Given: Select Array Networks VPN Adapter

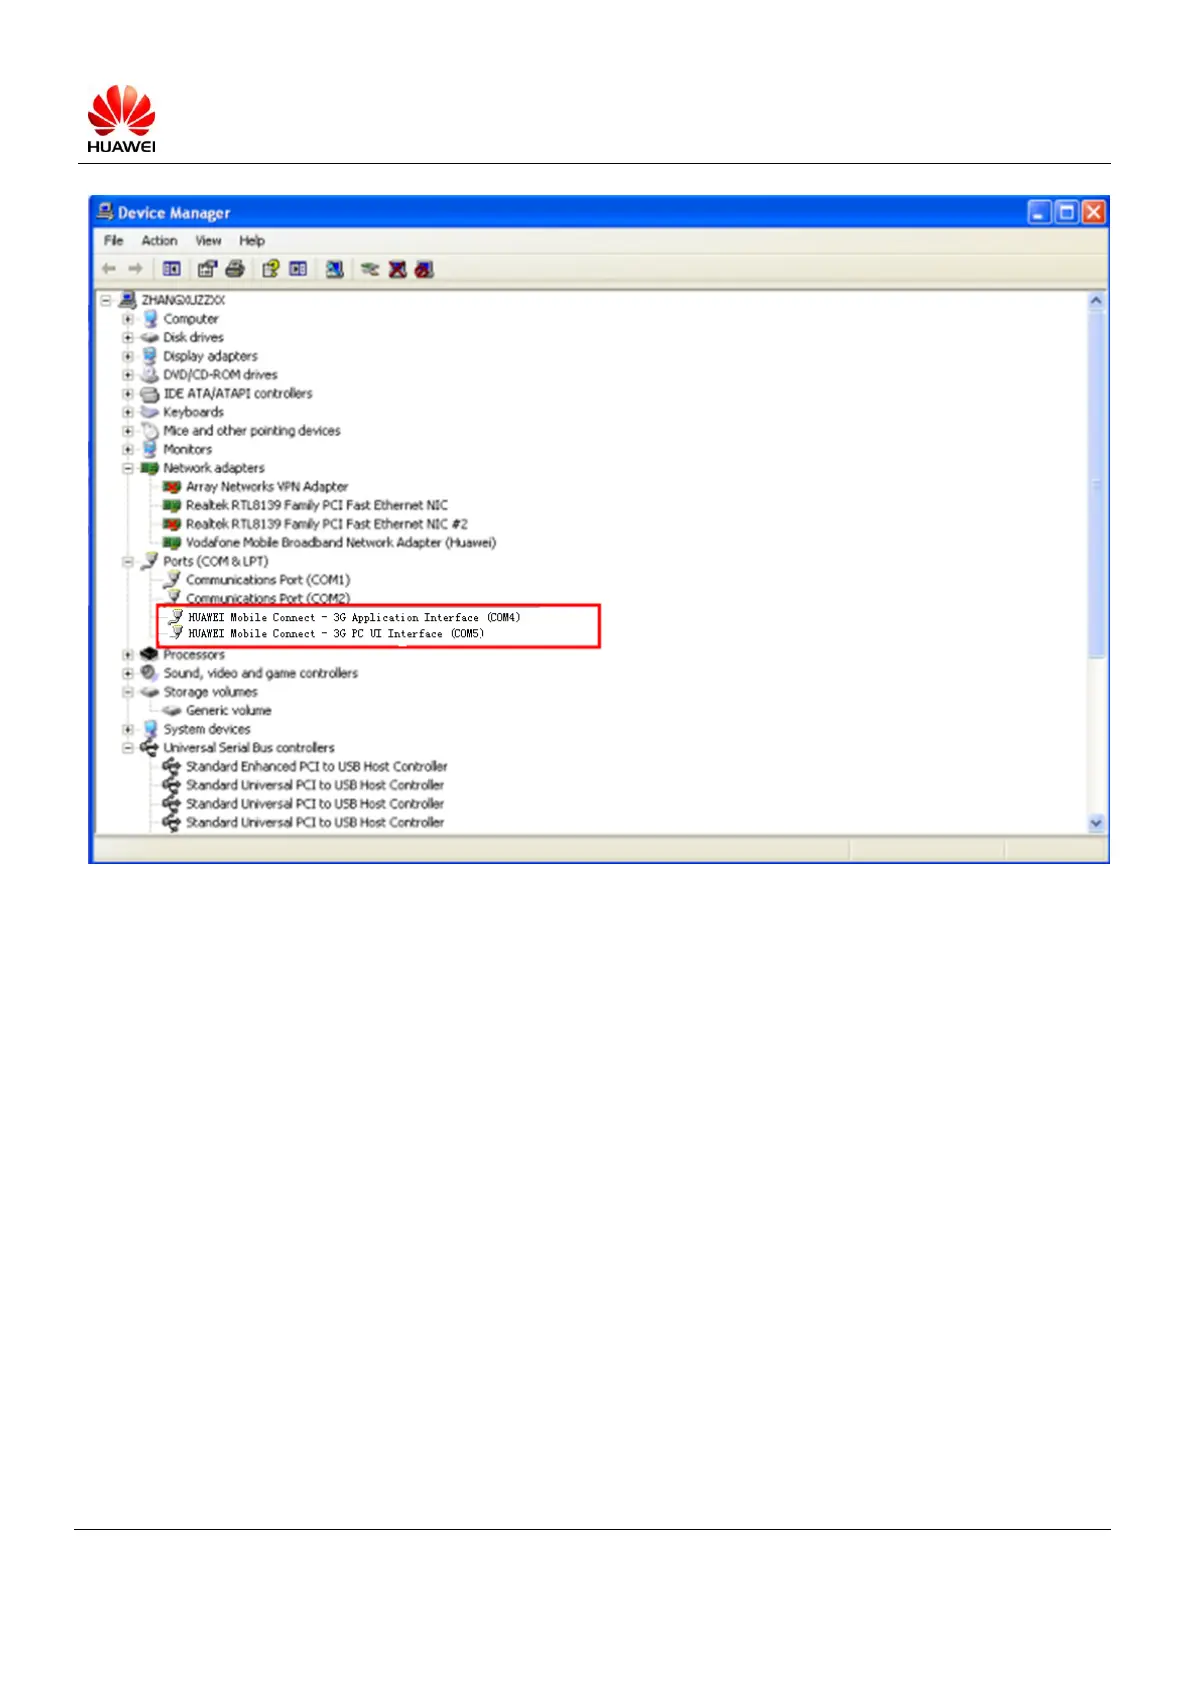Looking at the screenshot, I should pos(267,487).
